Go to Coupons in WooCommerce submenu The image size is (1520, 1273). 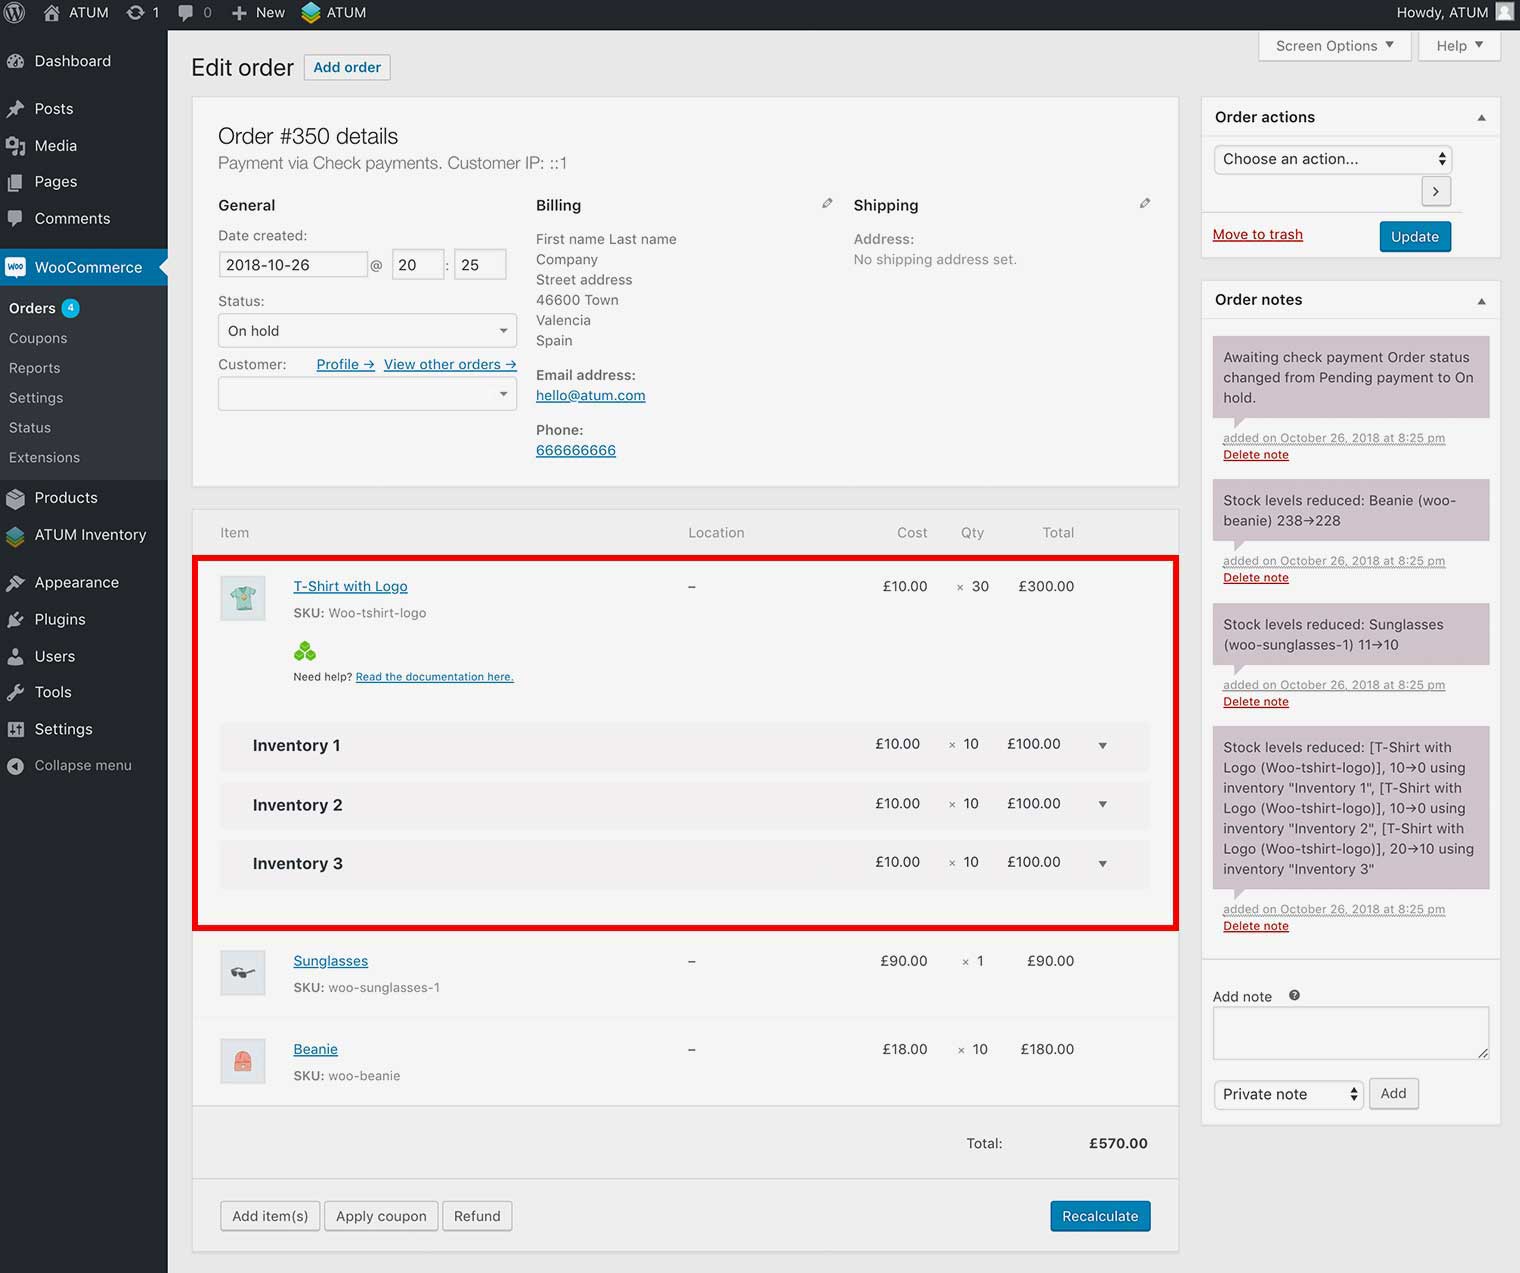coord(38,338)
